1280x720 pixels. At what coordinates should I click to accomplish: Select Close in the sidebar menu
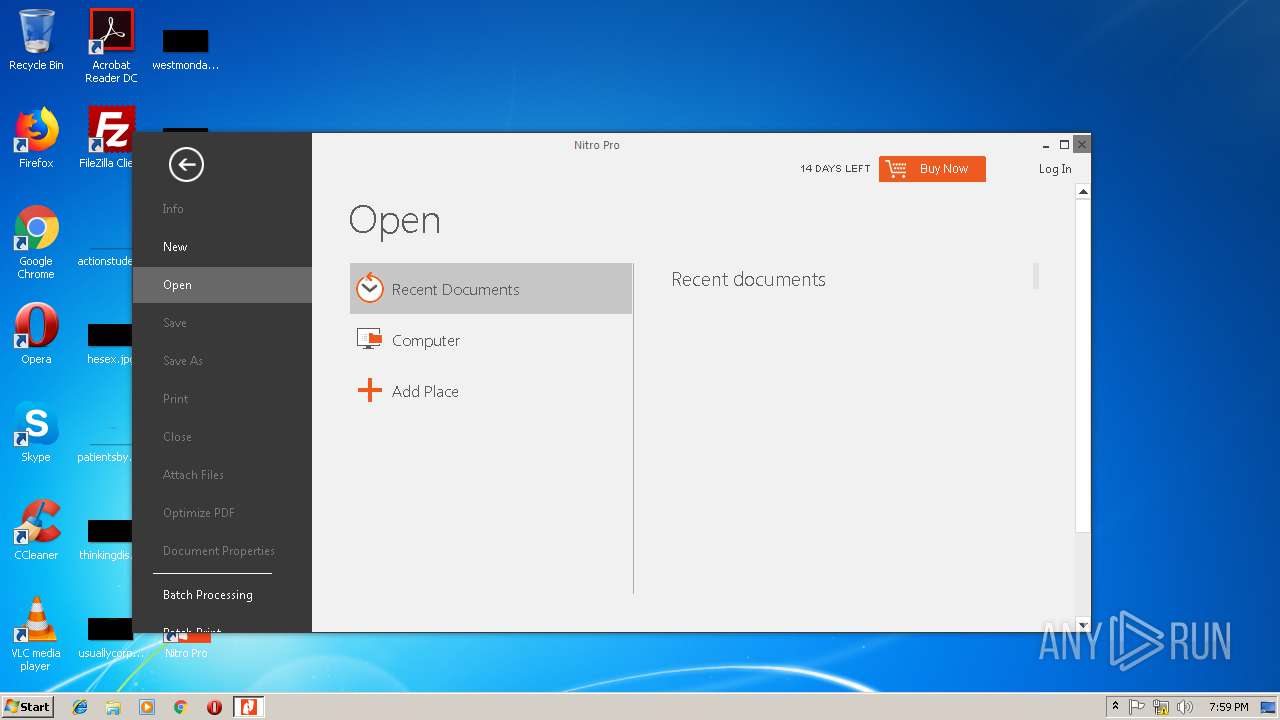177,437
